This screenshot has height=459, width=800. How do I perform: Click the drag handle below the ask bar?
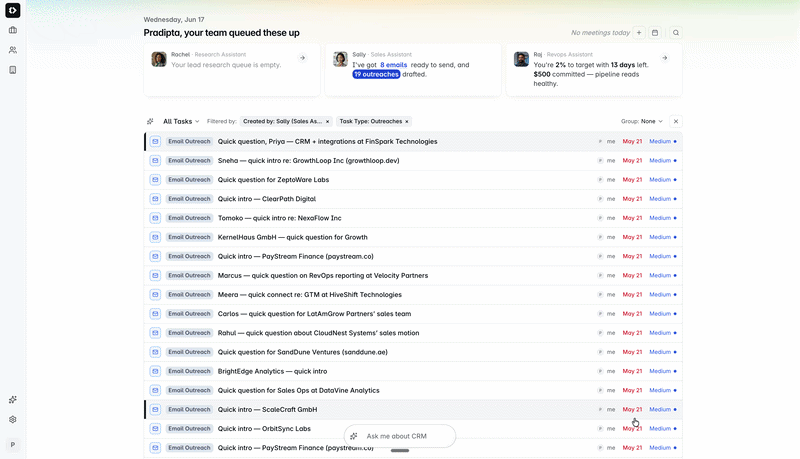400,451
